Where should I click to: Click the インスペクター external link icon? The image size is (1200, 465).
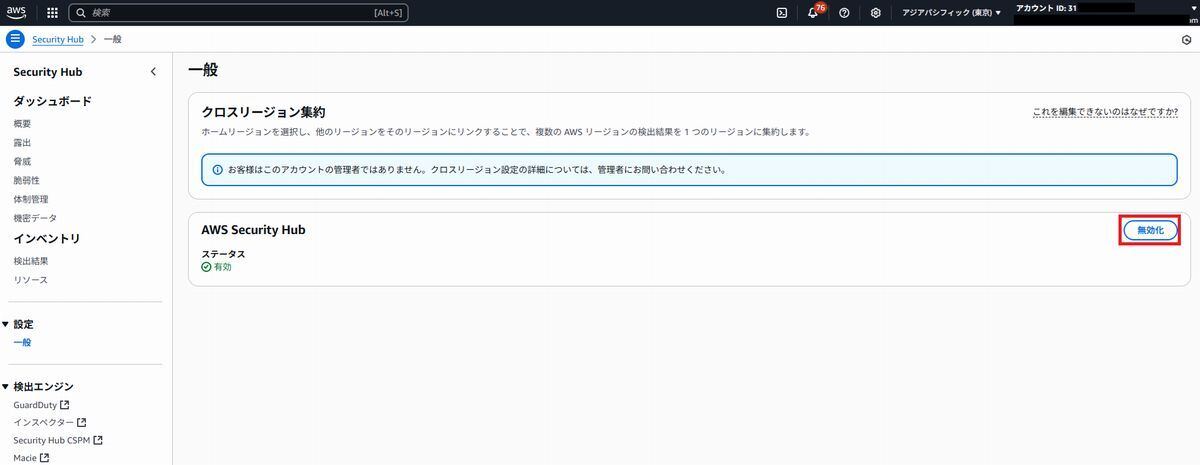point(82,423)
